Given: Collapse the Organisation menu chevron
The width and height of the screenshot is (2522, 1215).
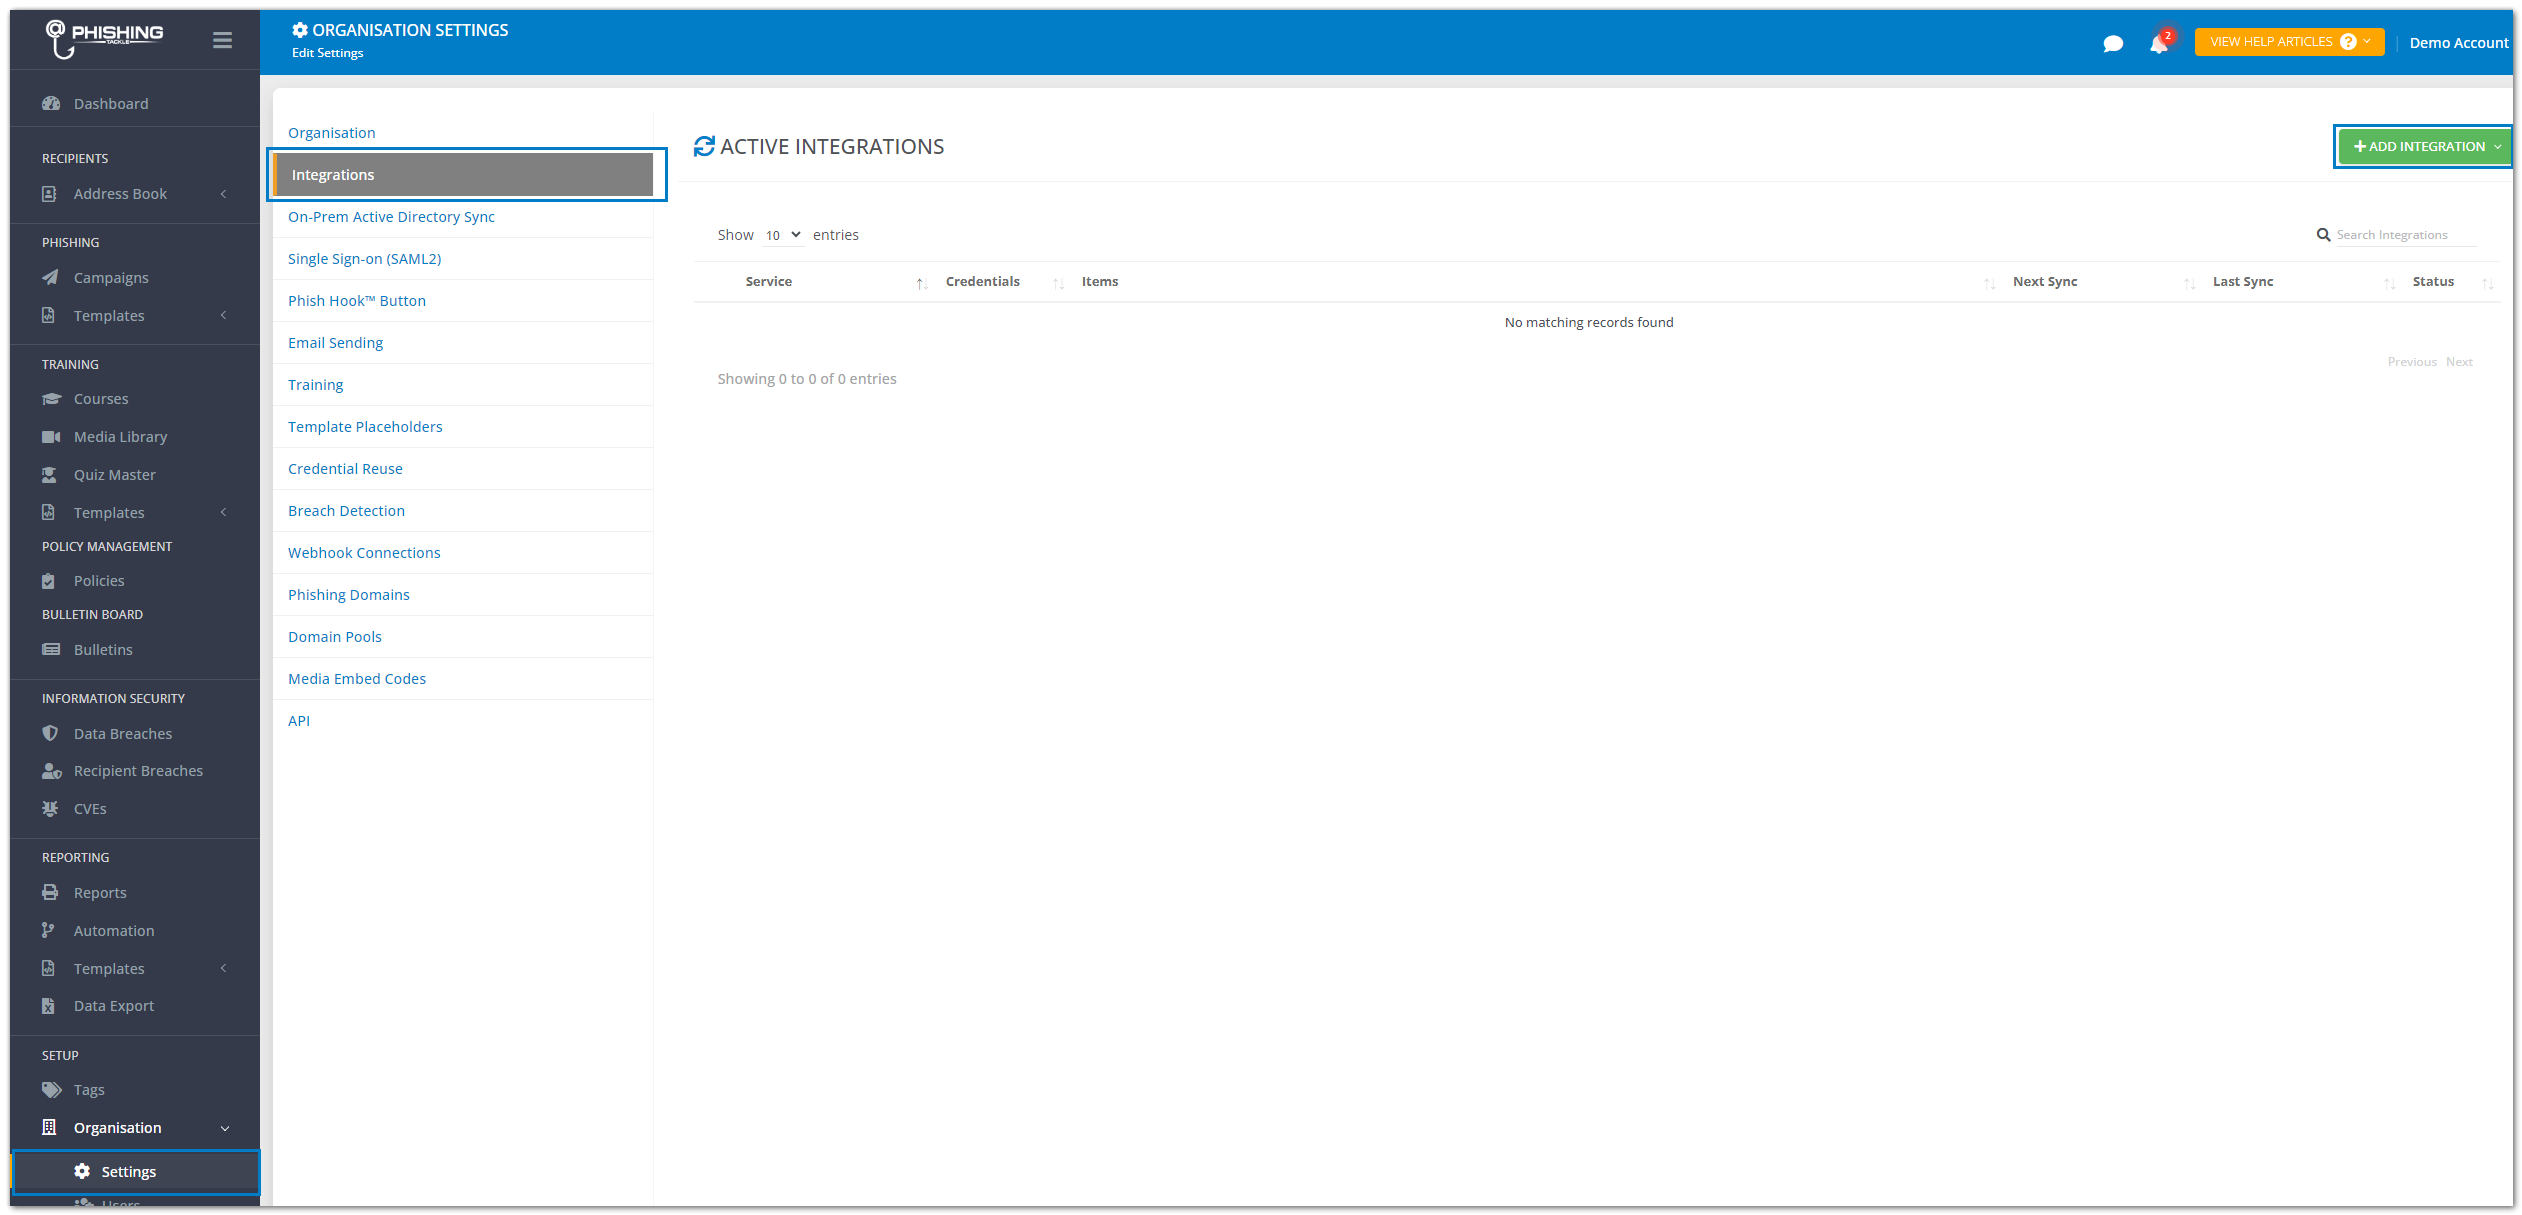Looking at the screenshot, I should [225, 1128].
